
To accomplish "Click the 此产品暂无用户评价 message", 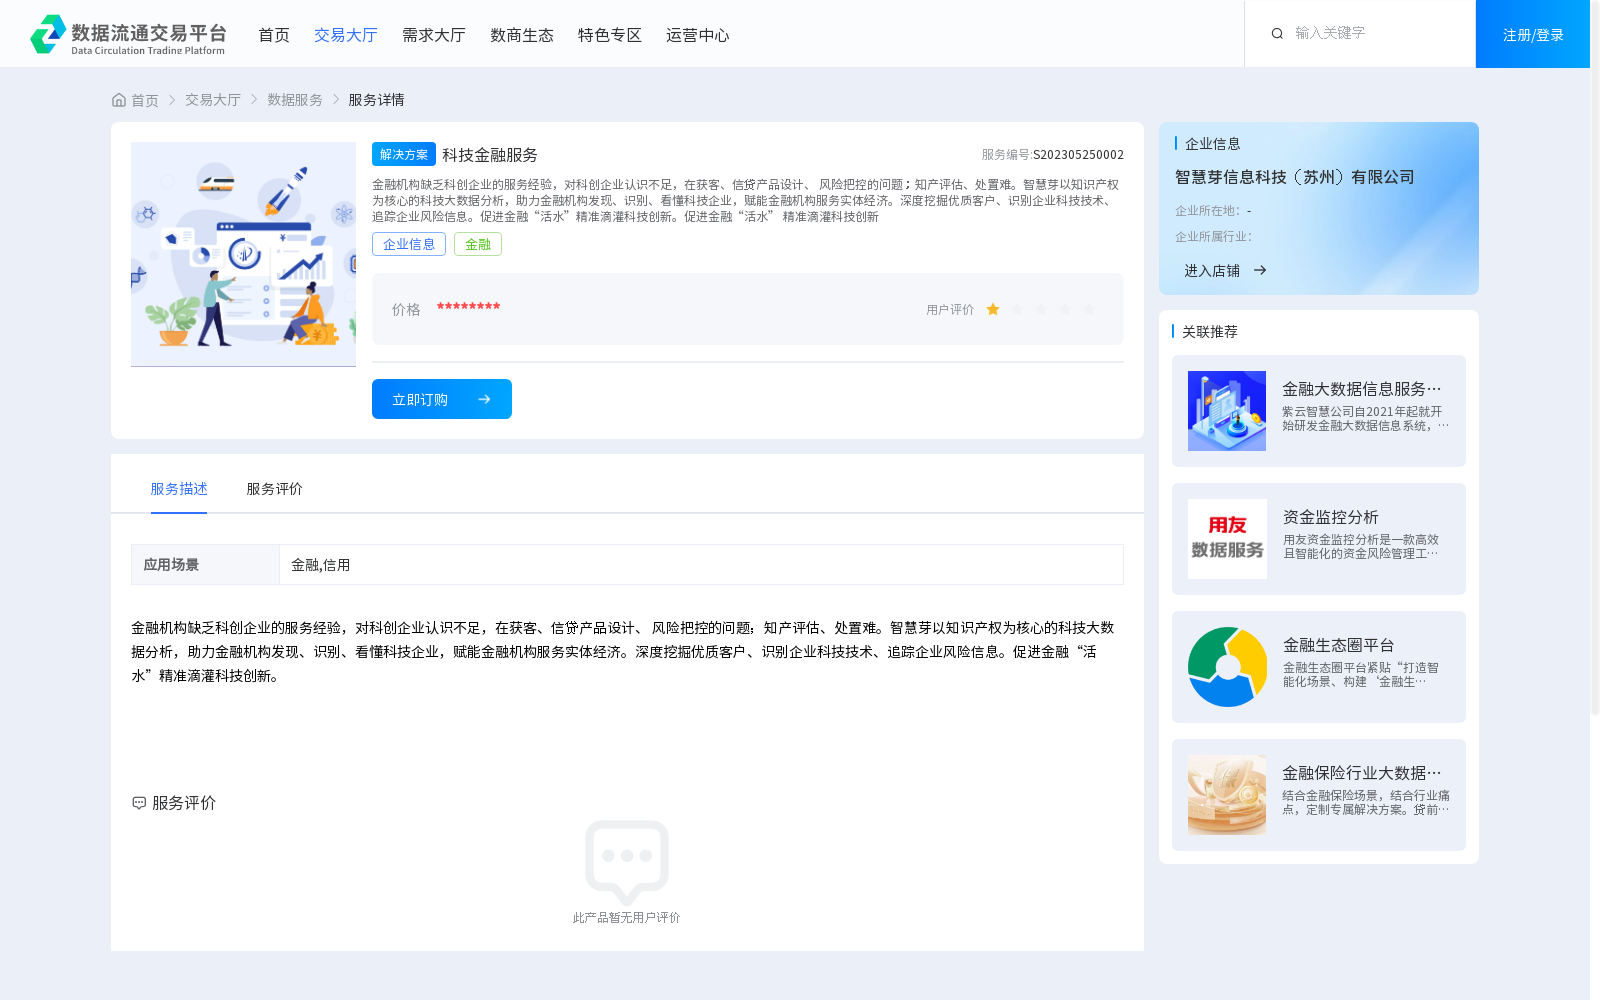I will point(627,918).
